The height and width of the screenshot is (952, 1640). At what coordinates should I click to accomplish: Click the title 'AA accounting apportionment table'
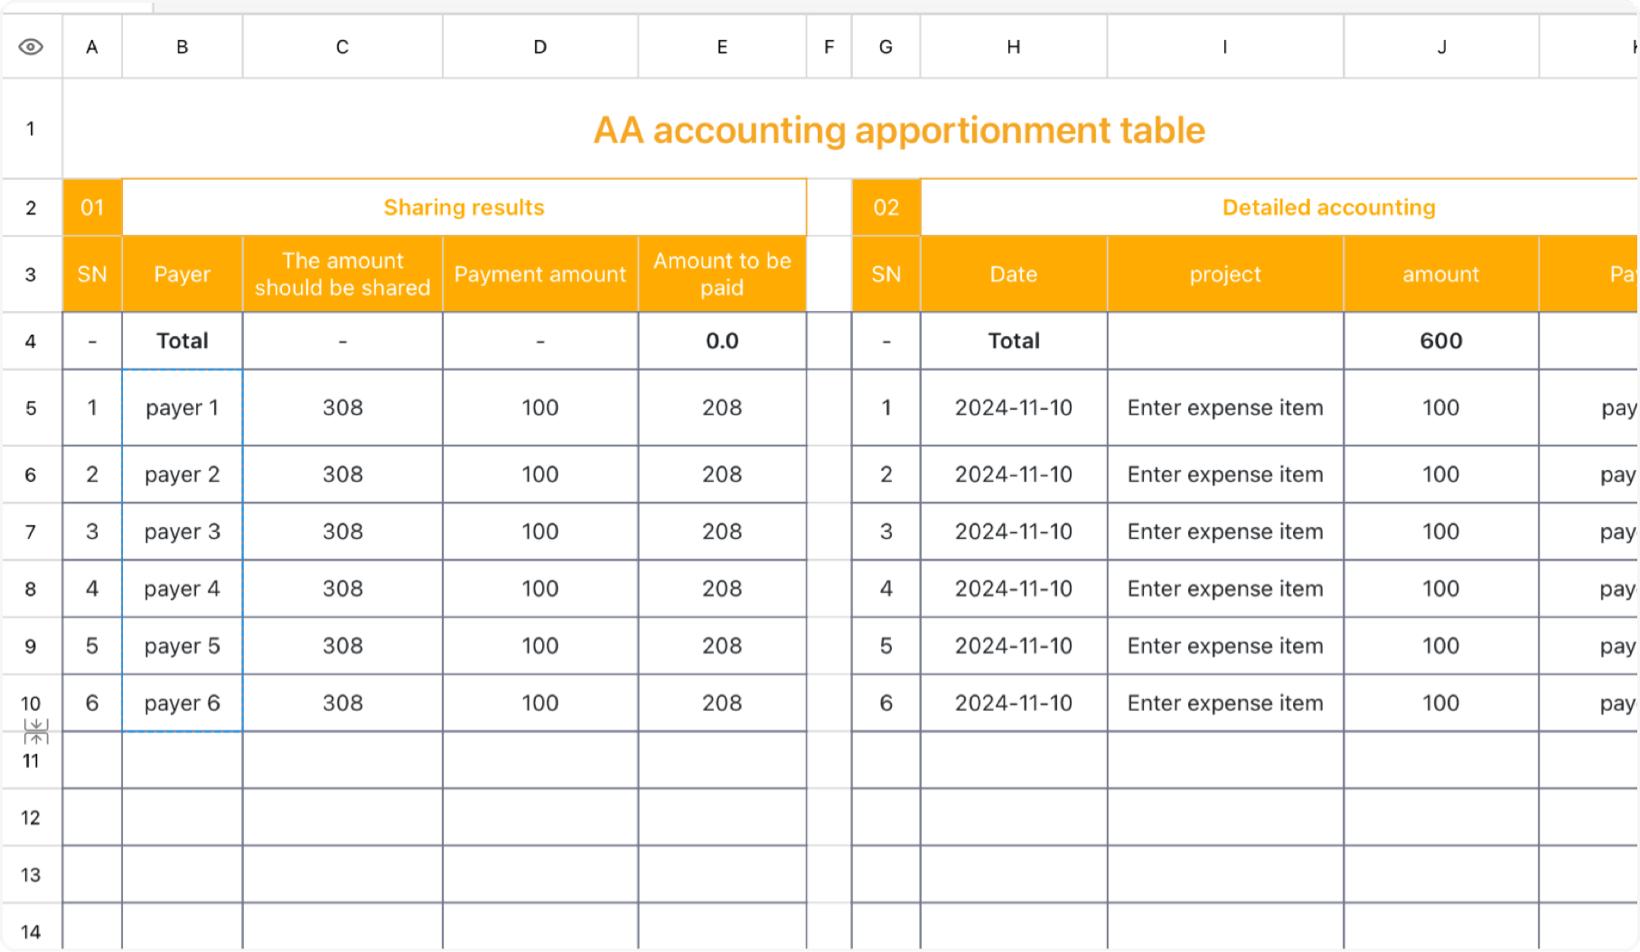[x=899, y=130]
